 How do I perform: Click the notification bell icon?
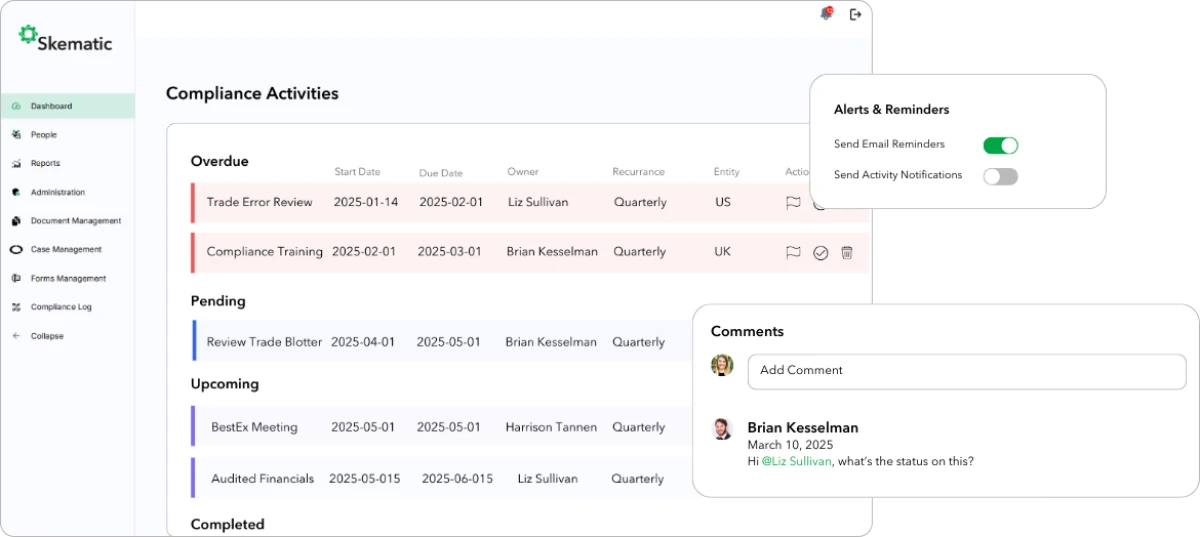tap(826, 14)
